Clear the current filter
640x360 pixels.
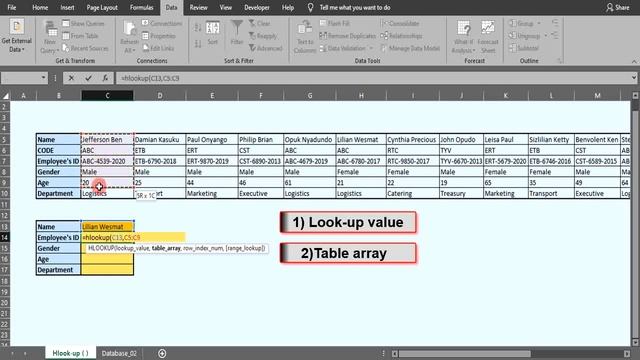tap(260, 24)
